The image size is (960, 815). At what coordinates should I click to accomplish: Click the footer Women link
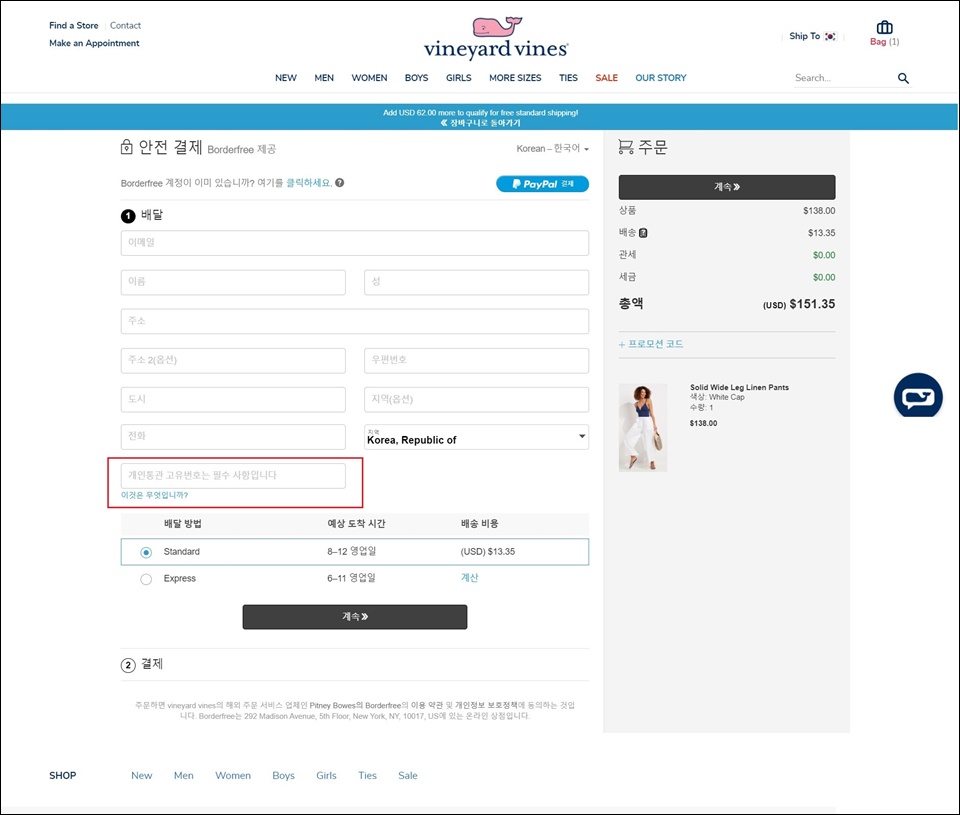tap(233, 775)
